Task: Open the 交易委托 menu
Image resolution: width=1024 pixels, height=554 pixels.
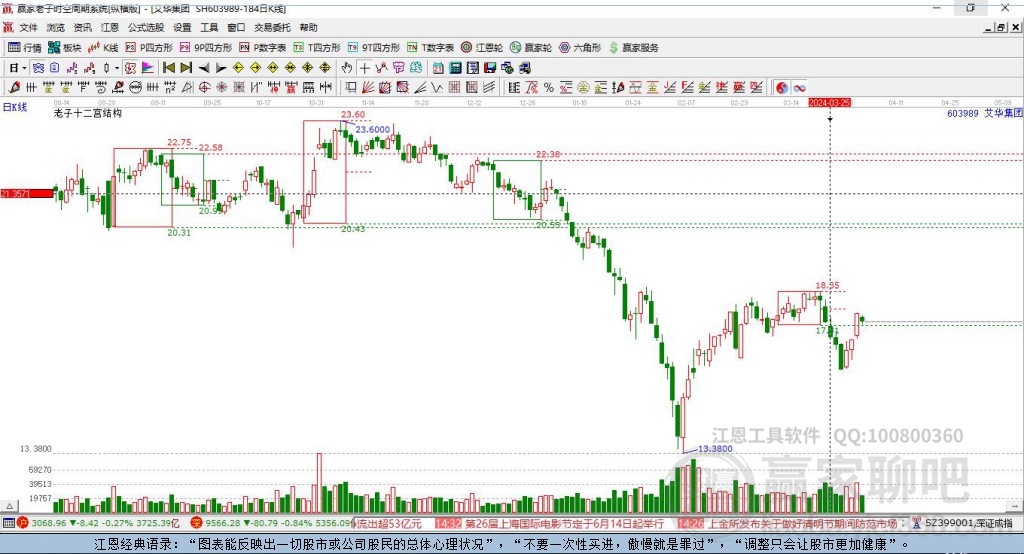Action: tap(272, 27)
